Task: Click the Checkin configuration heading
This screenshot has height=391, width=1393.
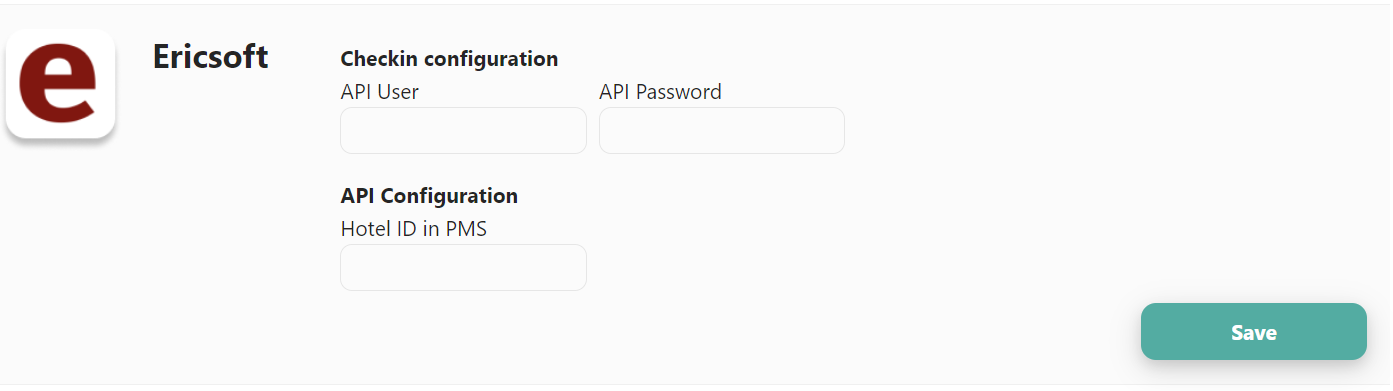Action: tap(449, 59)
